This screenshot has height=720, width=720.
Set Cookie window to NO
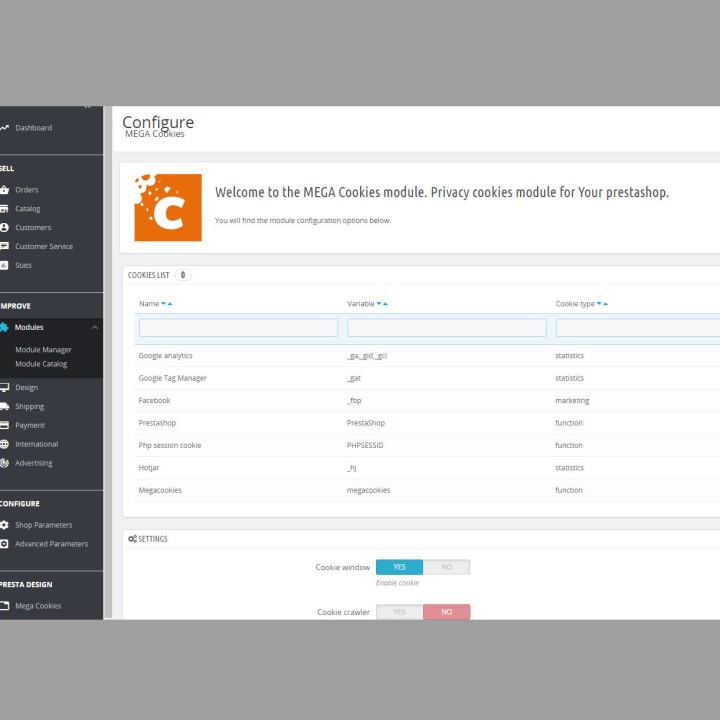446,567
